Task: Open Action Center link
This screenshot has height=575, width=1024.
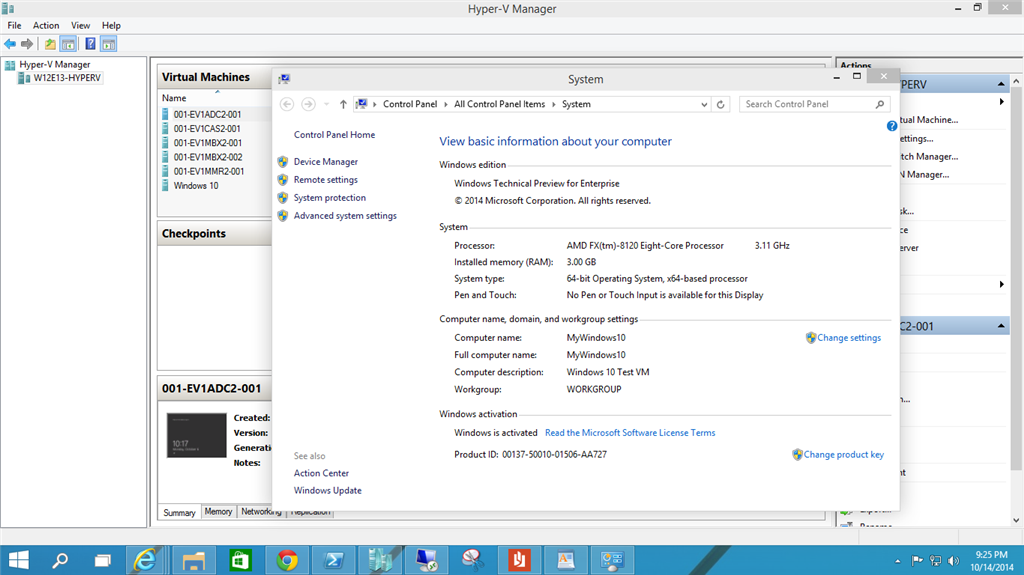Action: [321, 473]
